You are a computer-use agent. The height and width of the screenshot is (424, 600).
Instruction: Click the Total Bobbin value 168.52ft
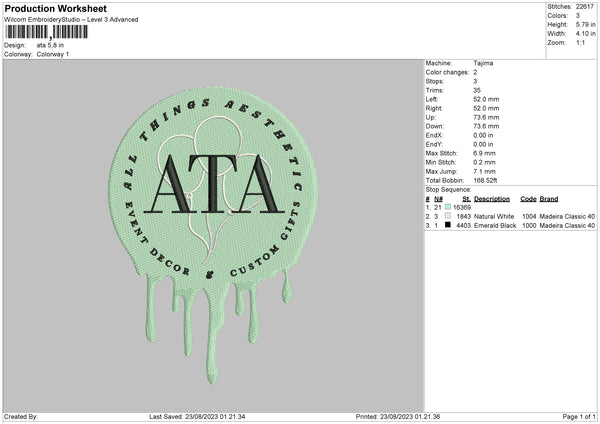(x=485, y=180)
